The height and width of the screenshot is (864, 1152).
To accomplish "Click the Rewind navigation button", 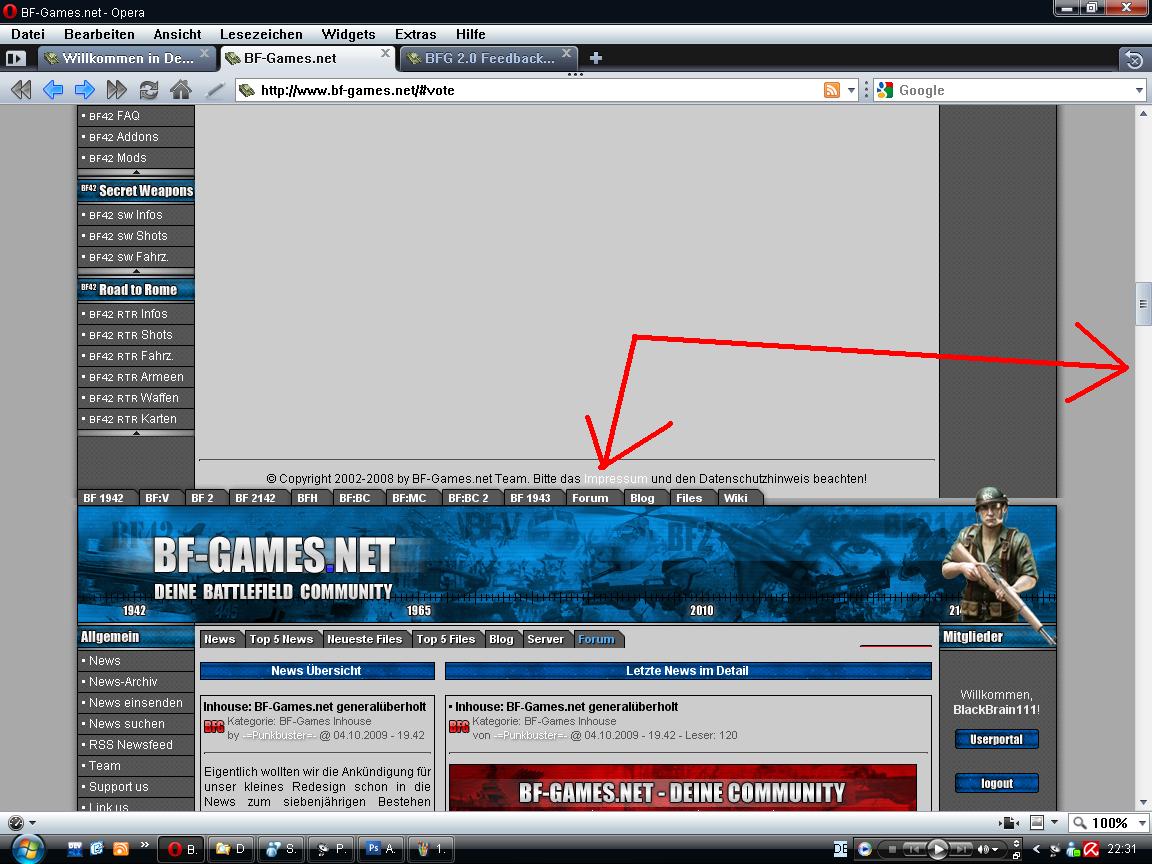I will pos(21,90).
